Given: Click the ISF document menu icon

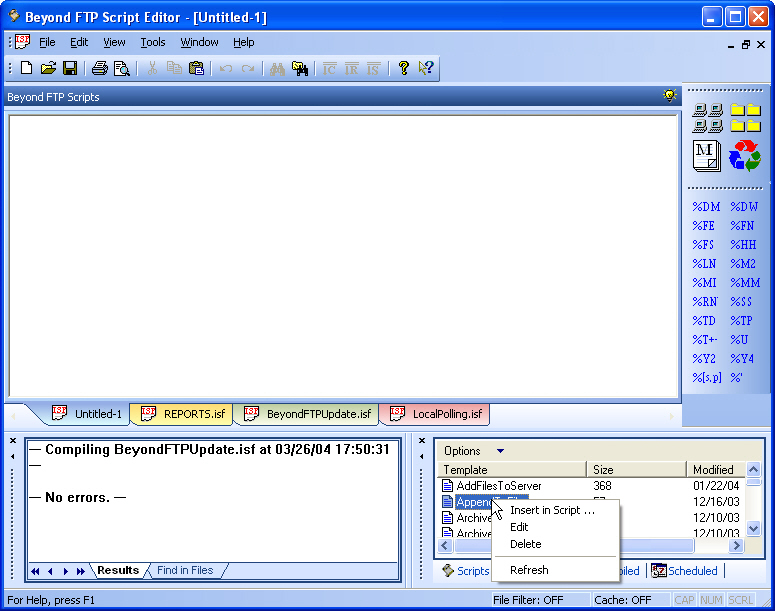Looking at the screenshot, I should click(x=22, y=42).
